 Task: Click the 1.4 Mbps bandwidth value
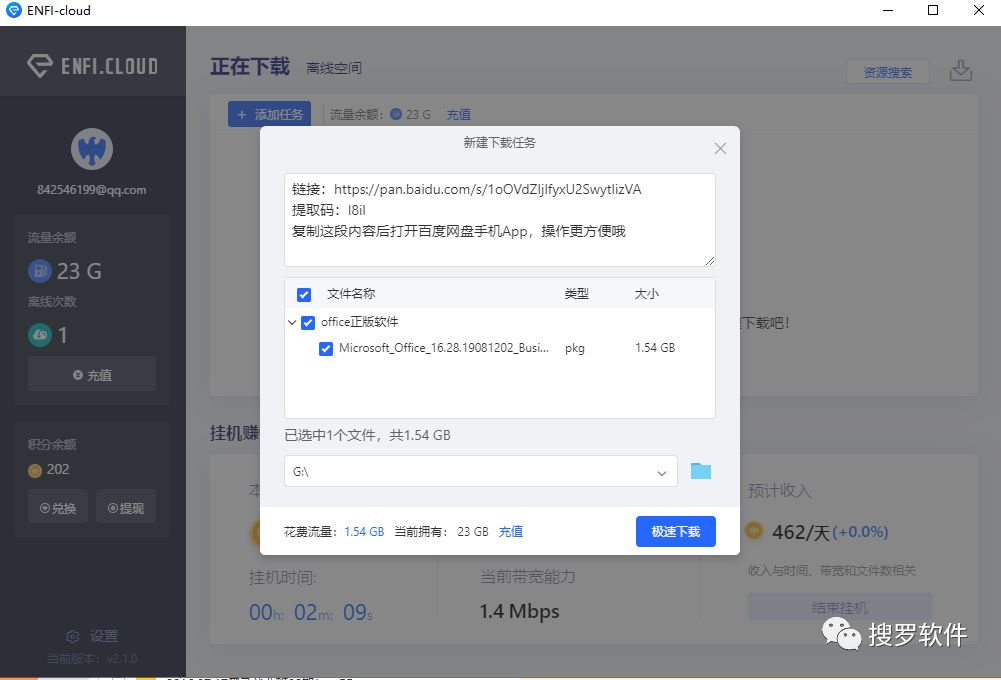pos(520,612)
